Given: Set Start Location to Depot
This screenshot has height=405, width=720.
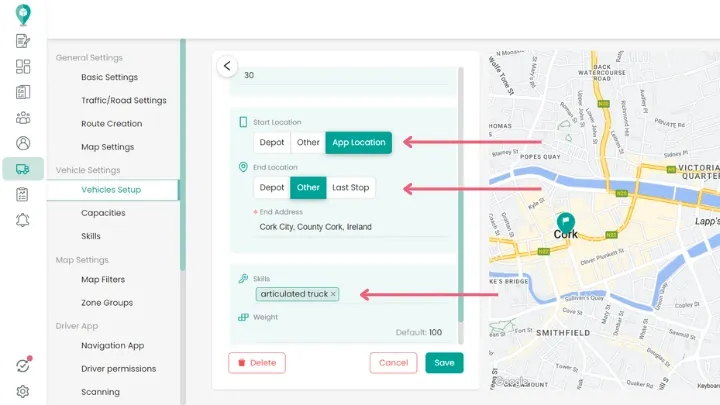Looking at the screenshot, I should click(272, 142).
